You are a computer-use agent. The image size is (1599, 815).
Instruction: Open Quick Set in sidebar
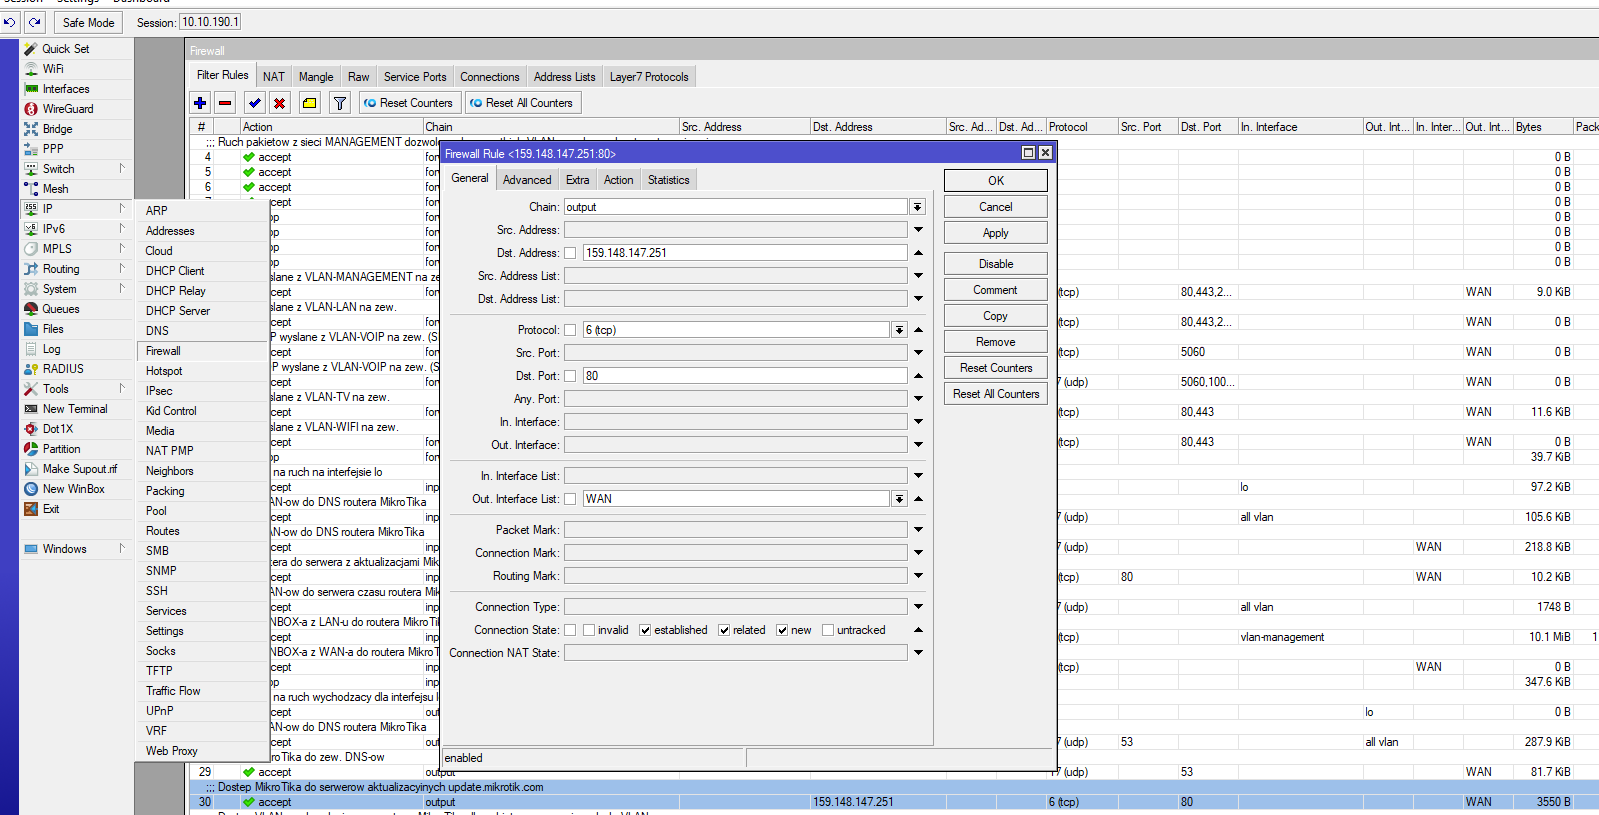pyautogui.click(x=65, y=49)
